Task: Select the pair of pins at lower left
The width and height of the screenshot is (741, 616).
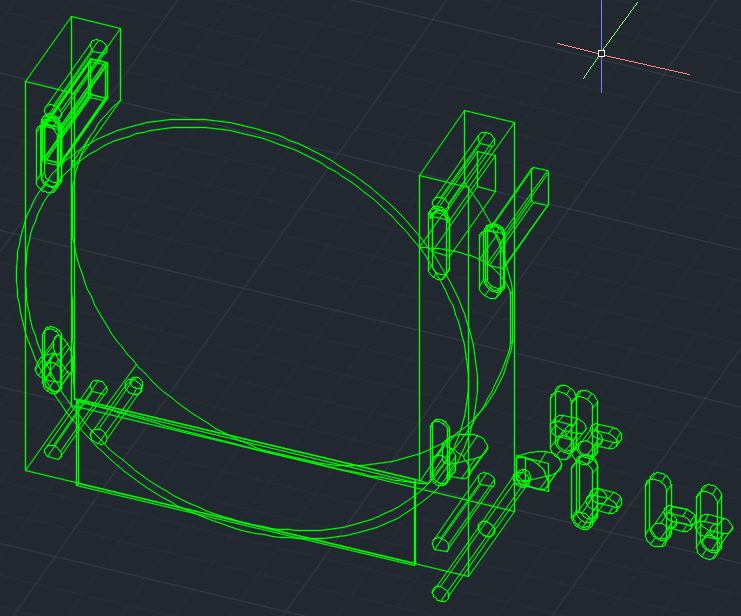Action: tap(113, 411)
